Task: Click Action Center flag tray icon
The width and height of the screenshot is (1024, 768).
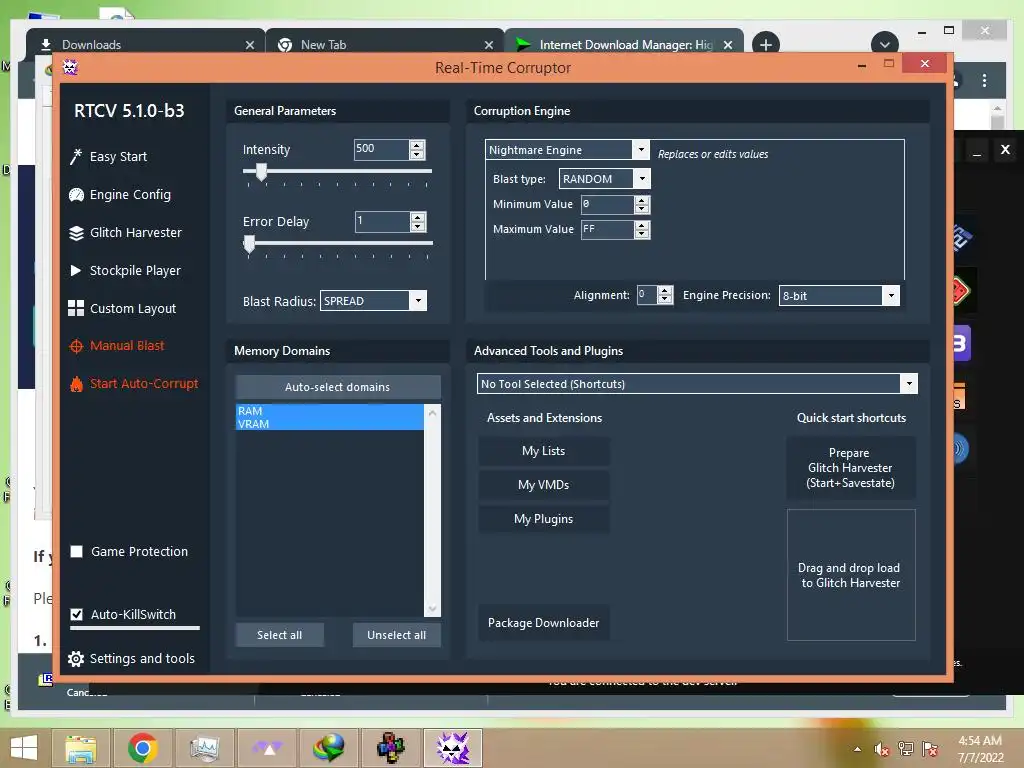Action: coord(930,749)
